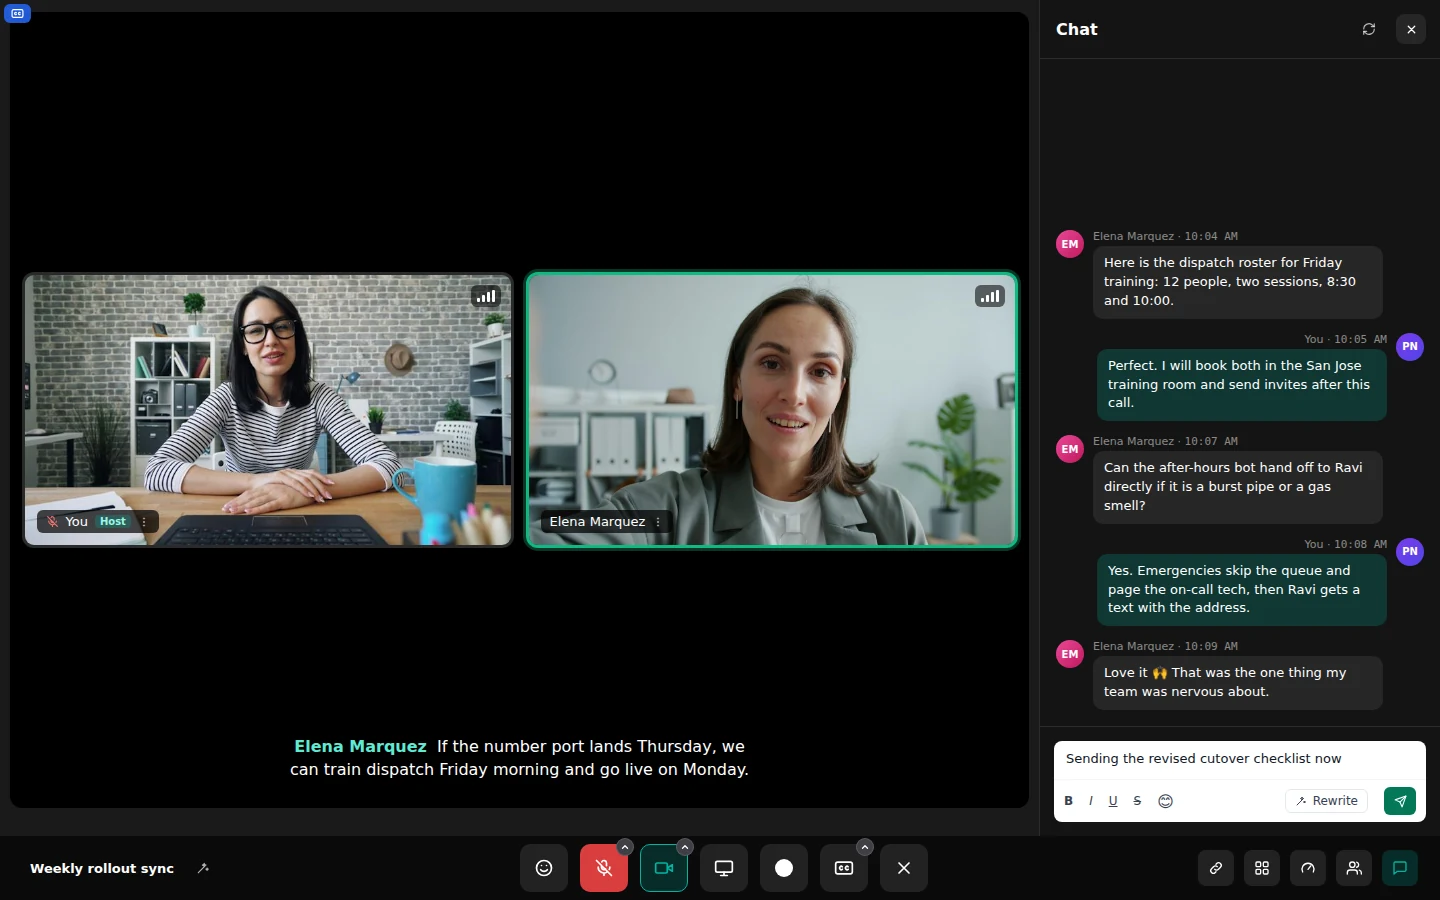Expand caption options via the chevron above CC
The image size is (1440, 900).
tap(865, 847)
